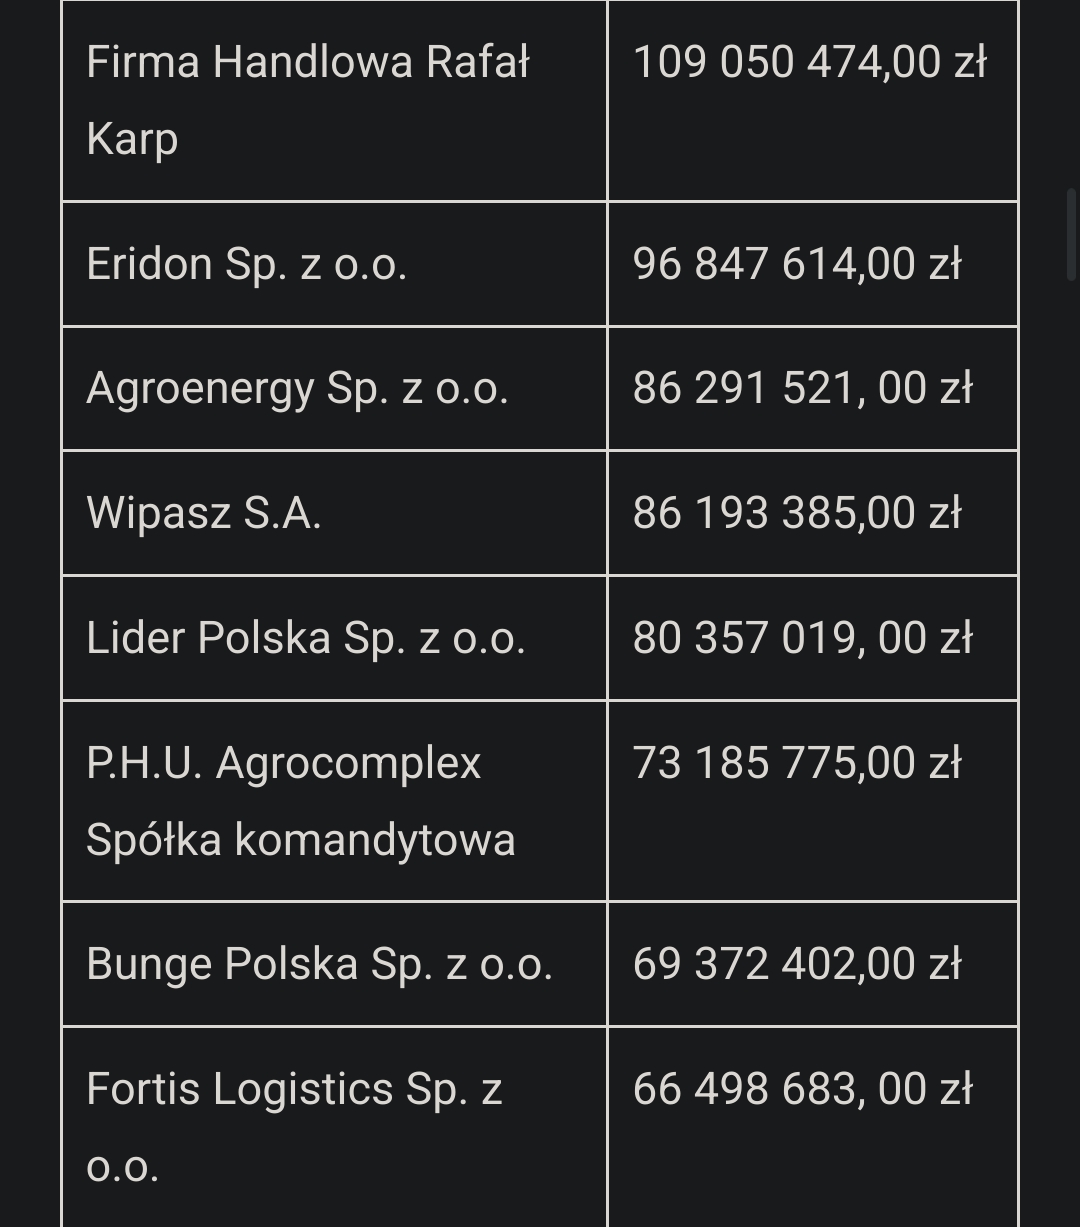Screen dimensions: 1080x1227
Task: Select the 69 372 402,00 zł amount
Action: click(x=797, y=964)
